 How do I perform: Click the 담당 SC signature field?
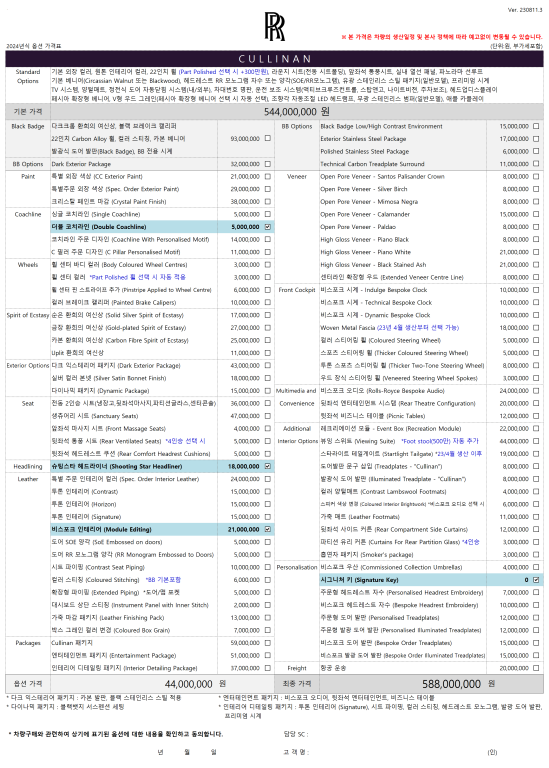(x=296, y=734)
